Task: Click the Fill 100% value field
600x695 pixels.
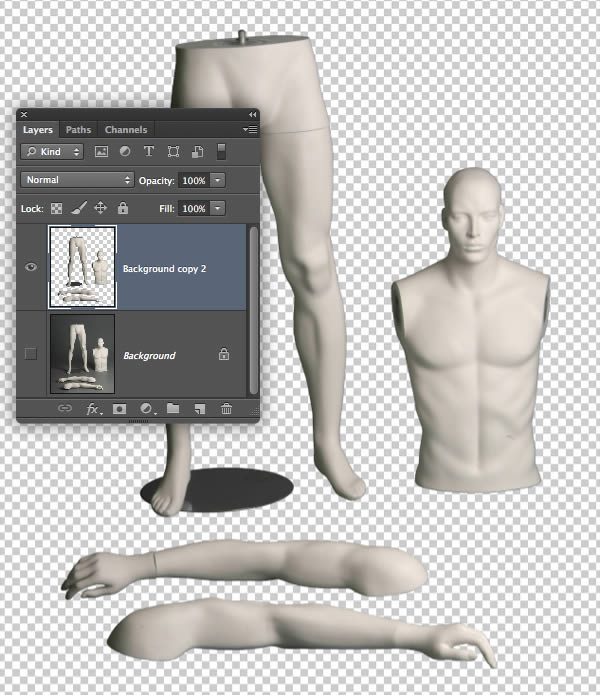Action: pyautogui.click(x=194, y=208)
